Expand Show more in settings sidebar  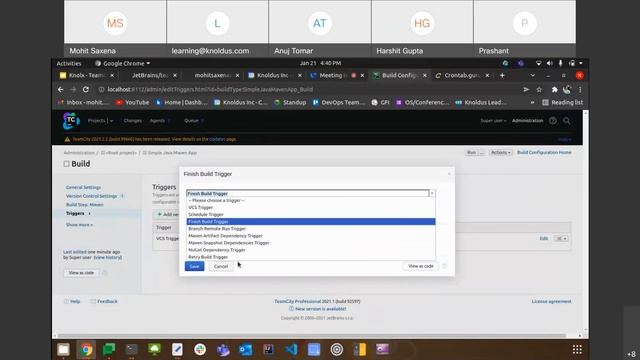(x=79, y=225)
